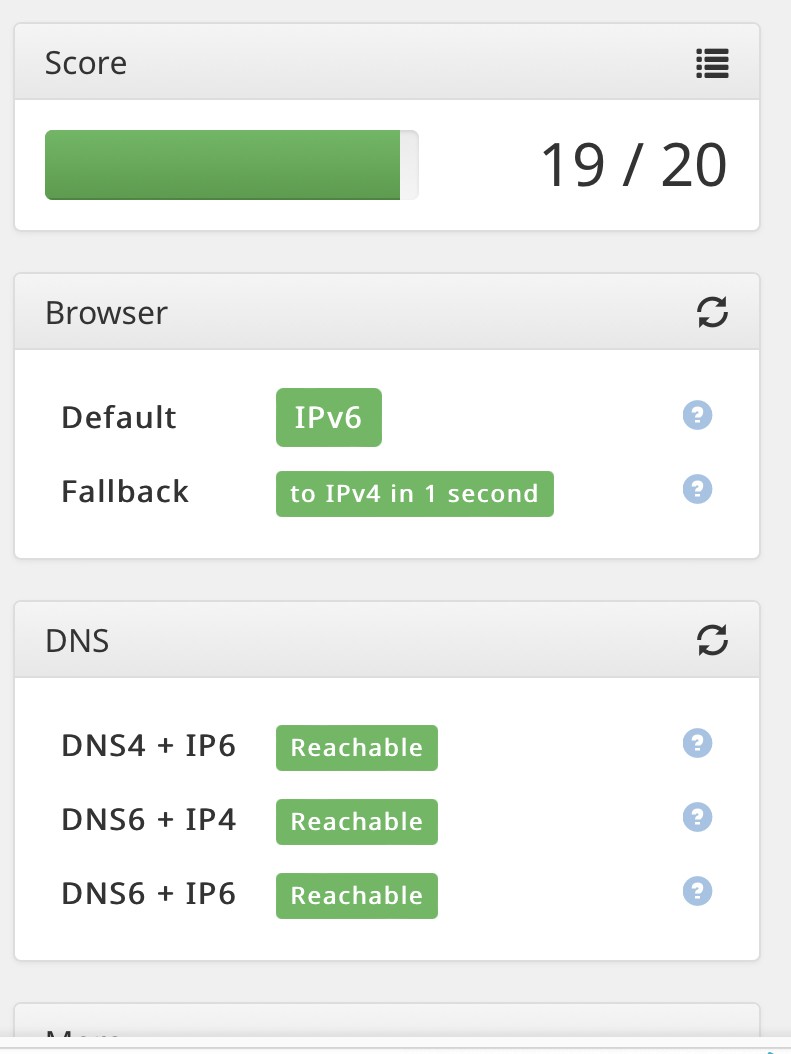
Task: Select the Browser panel header title
Action: click(x=106, y=313)
